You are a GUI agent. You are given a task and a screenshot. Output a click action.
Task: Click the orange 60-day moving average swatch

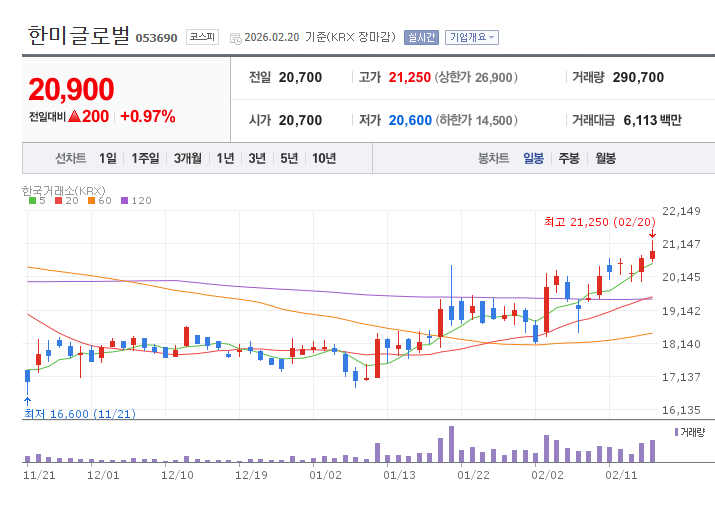point(91,201)
